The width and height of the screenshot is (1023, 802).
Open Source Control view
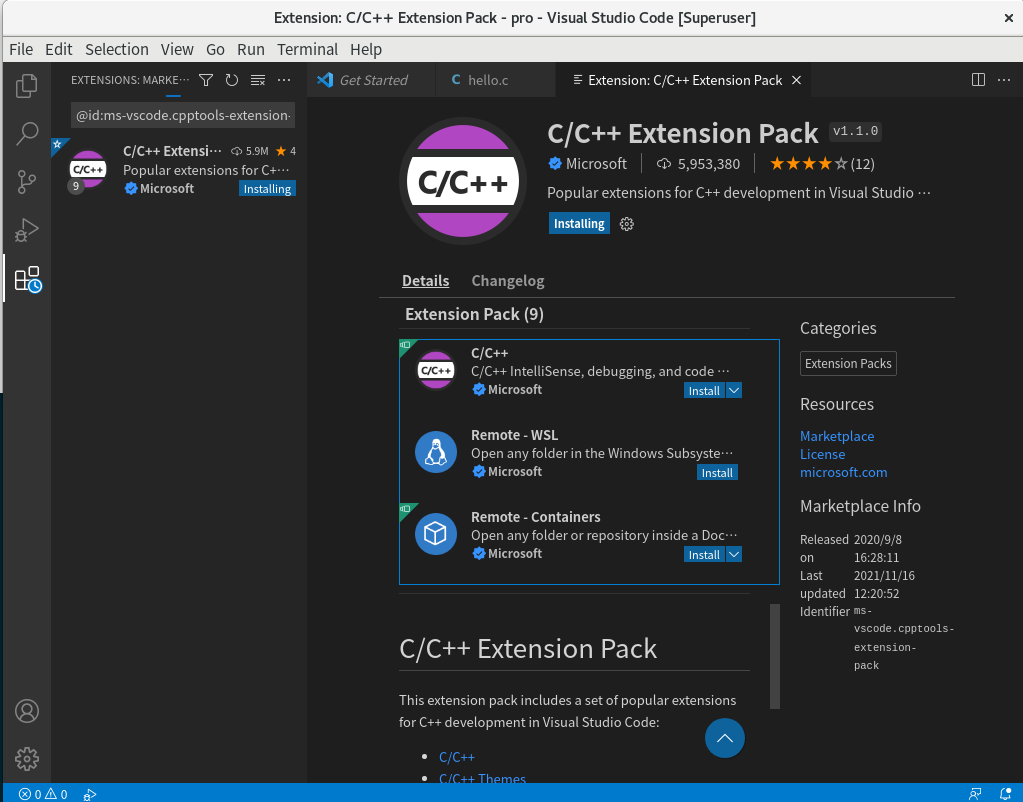pos(27,182)
